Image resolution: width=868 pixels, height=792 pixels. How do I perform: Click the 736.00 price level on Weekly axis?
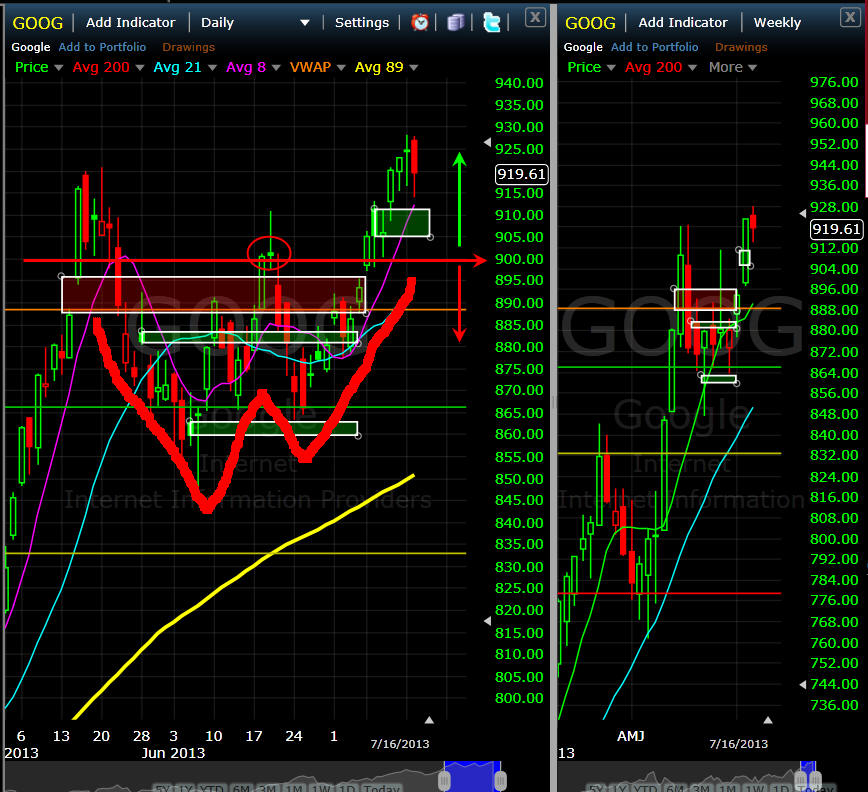tap(834, 705)
